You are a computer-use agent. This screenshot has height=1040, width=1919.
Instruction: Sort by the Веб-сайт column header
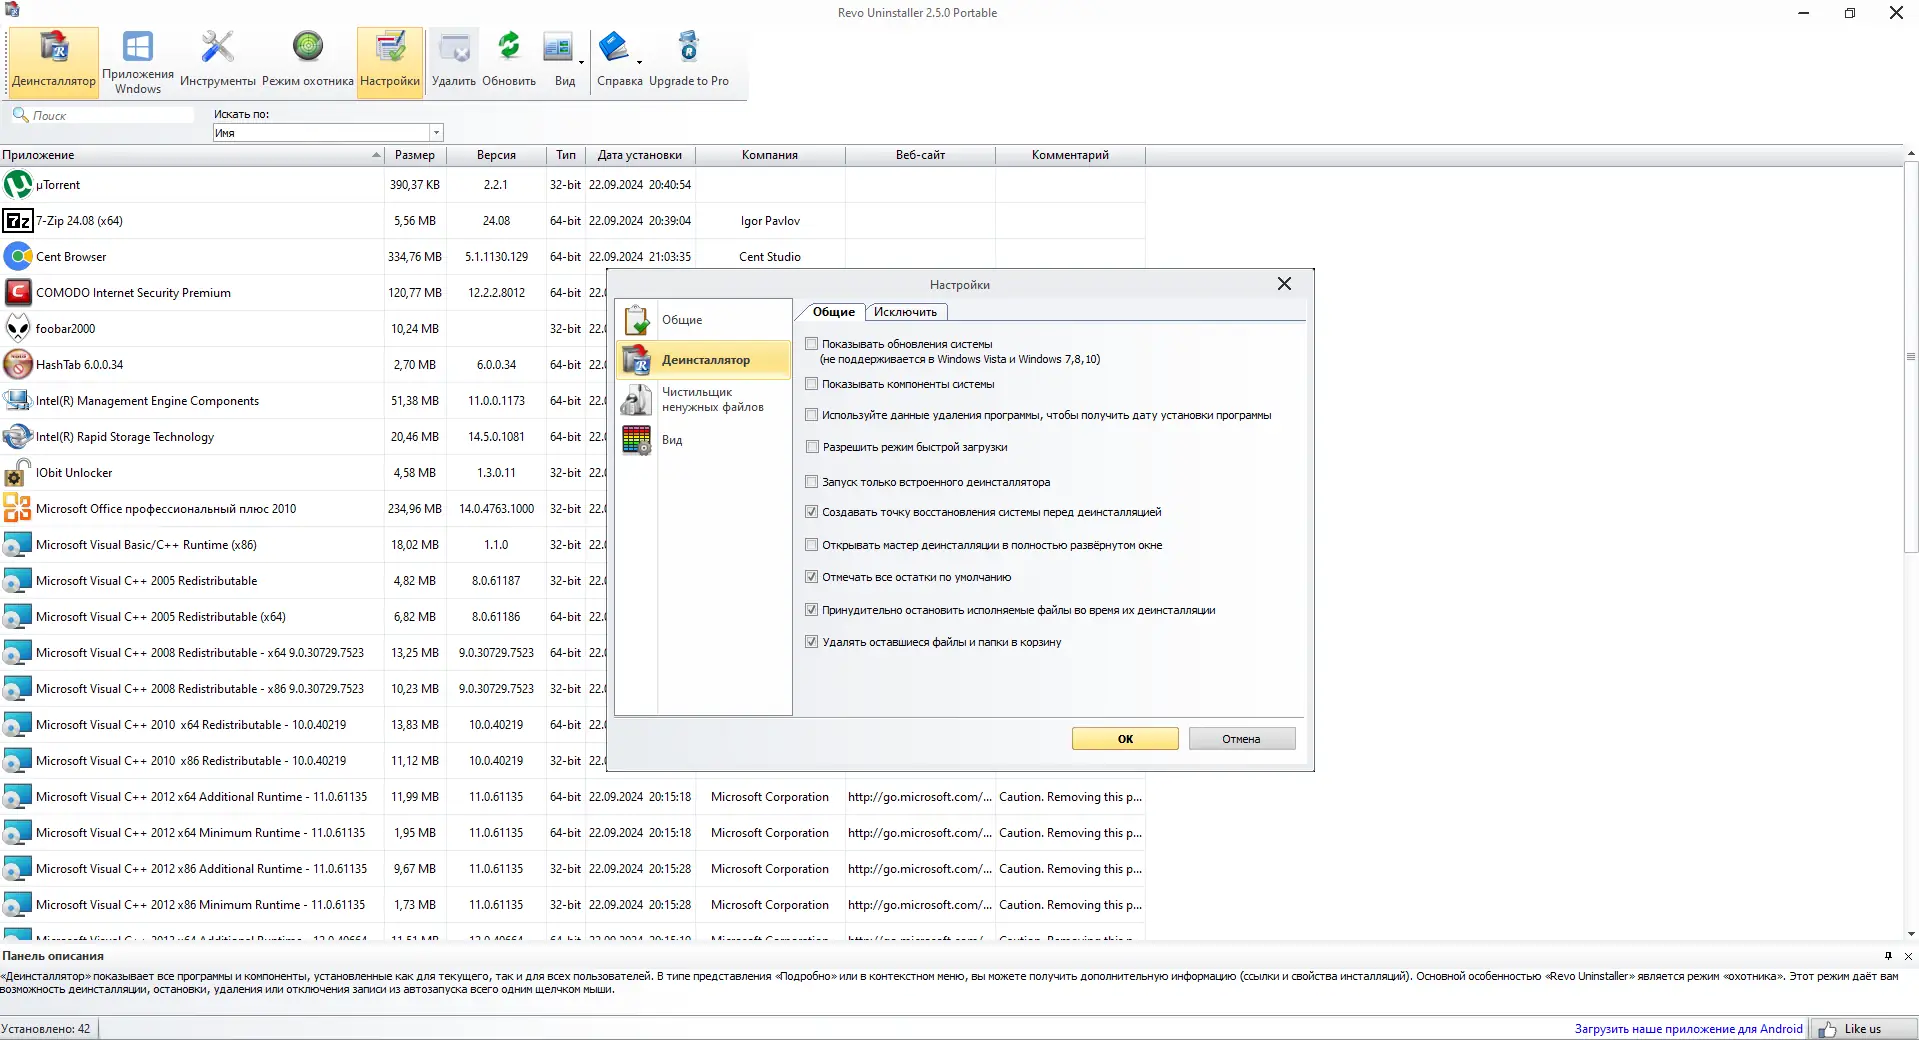920,155
